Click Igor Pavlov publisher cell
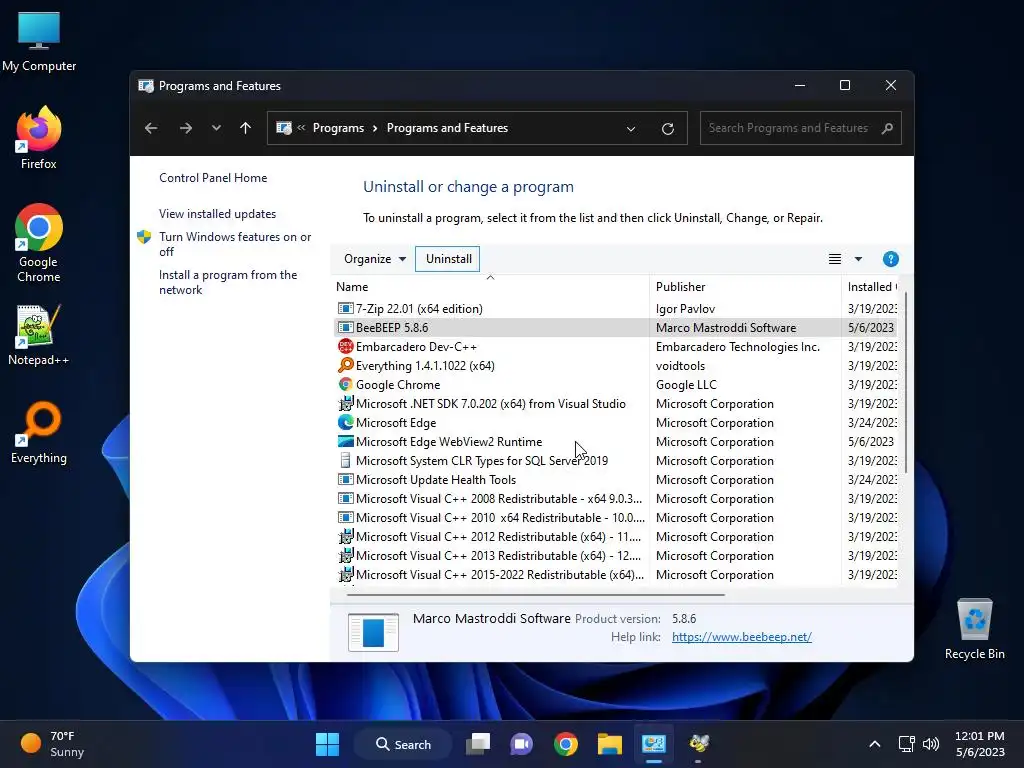This screenshot has height=768, width=1024. click(x=685, y=308)
